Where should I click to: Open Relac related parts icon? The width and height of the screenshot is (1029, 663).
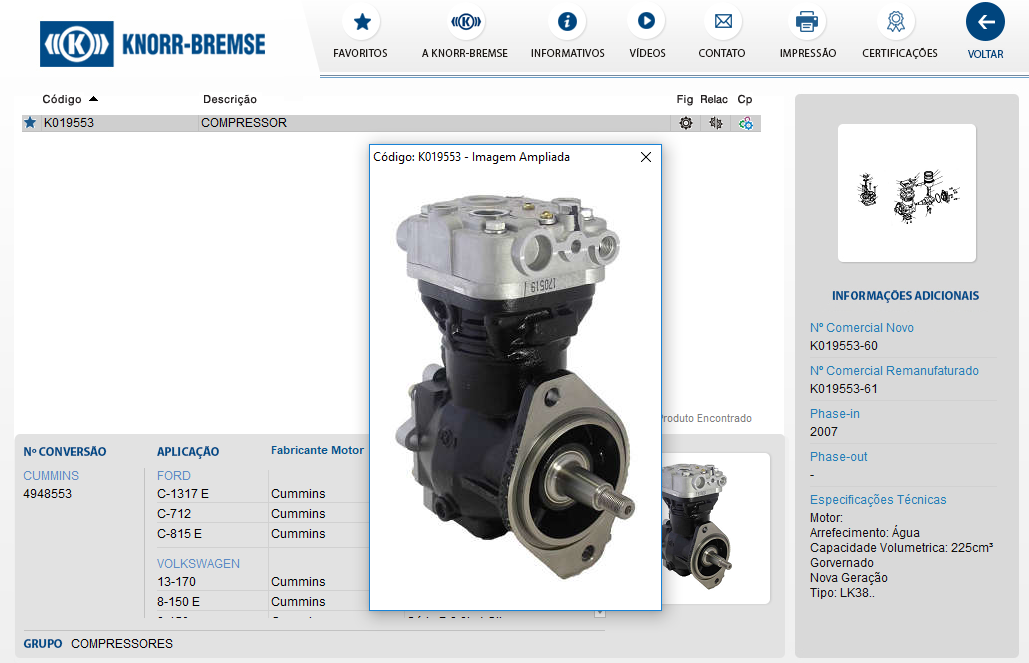point(714,123)
